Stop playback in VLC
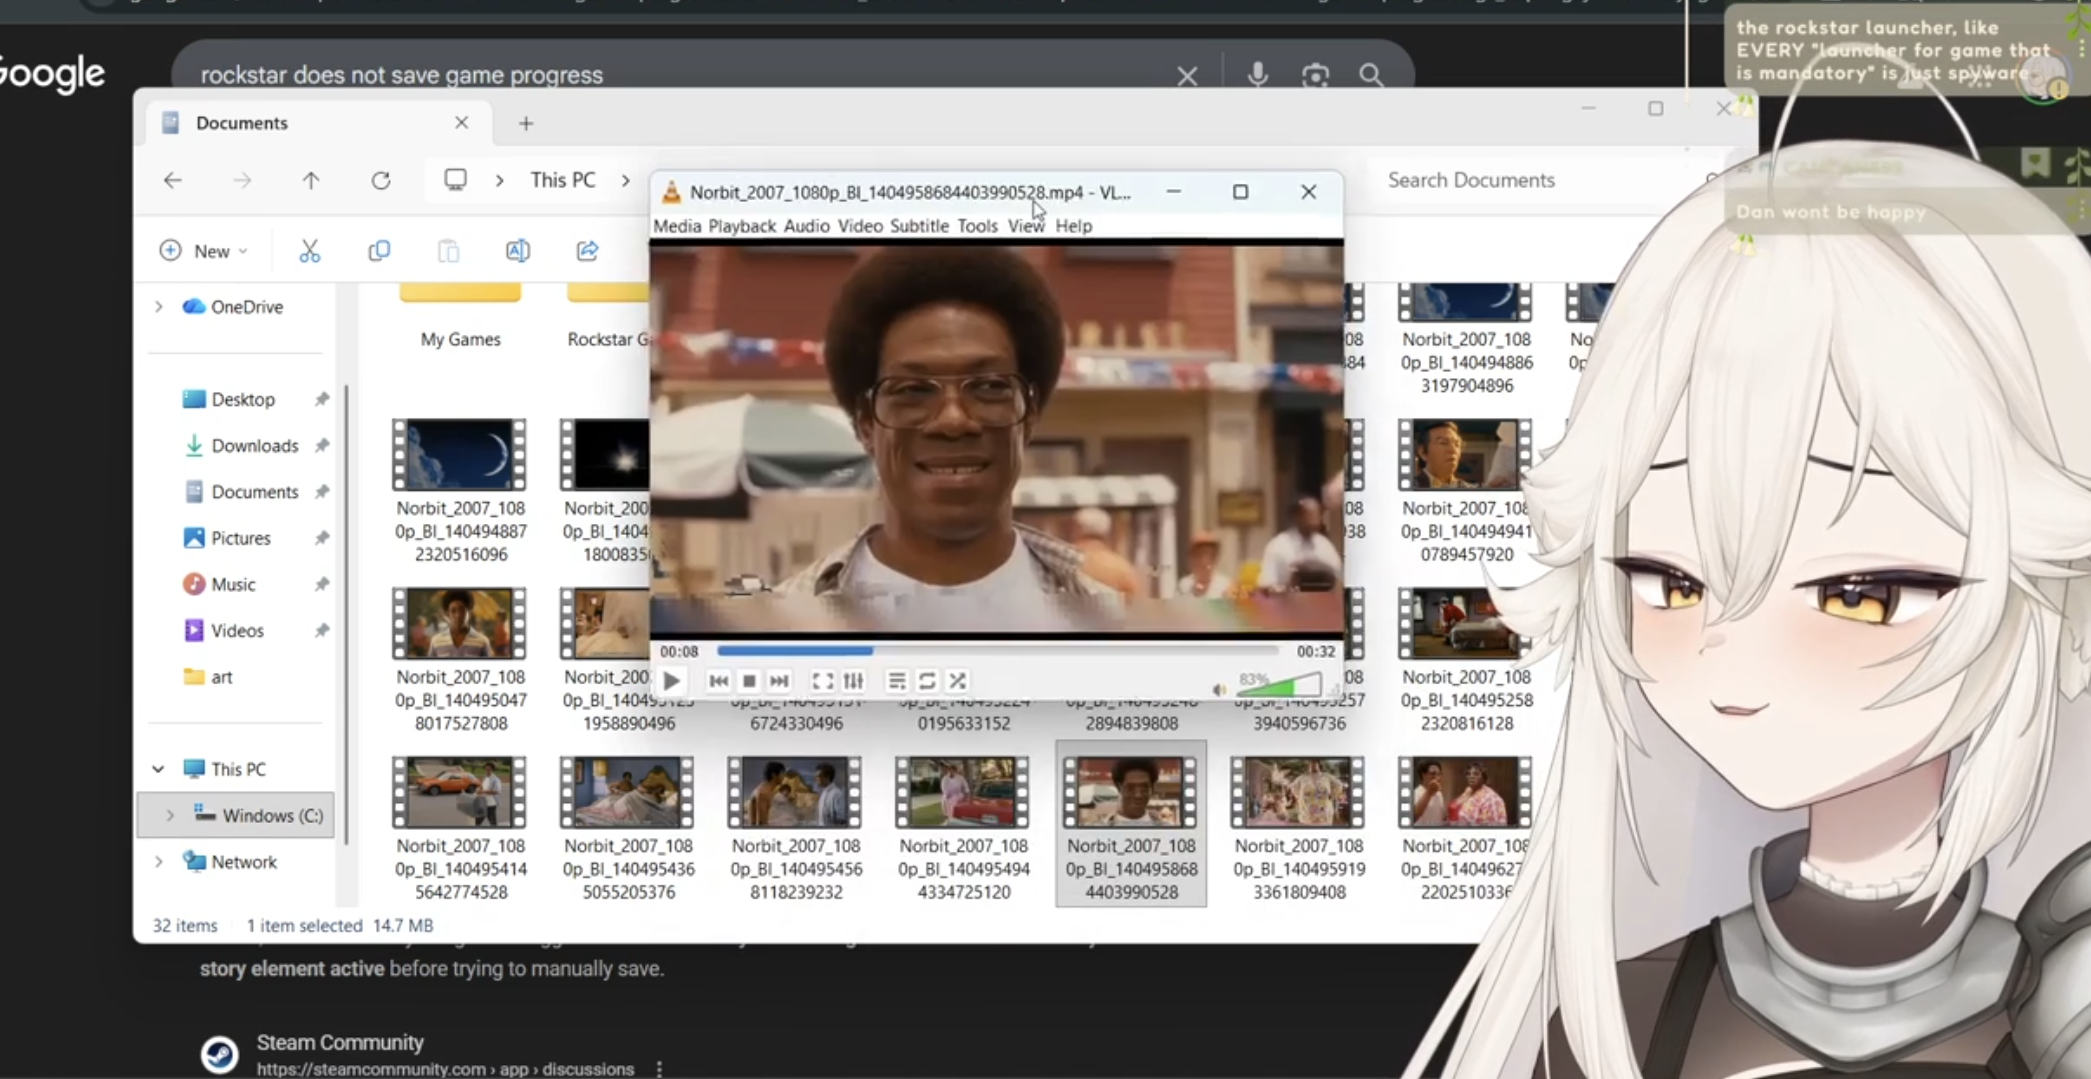Image resolution: width=2091 pixels, height=1079 pixels. coord(749,681)
